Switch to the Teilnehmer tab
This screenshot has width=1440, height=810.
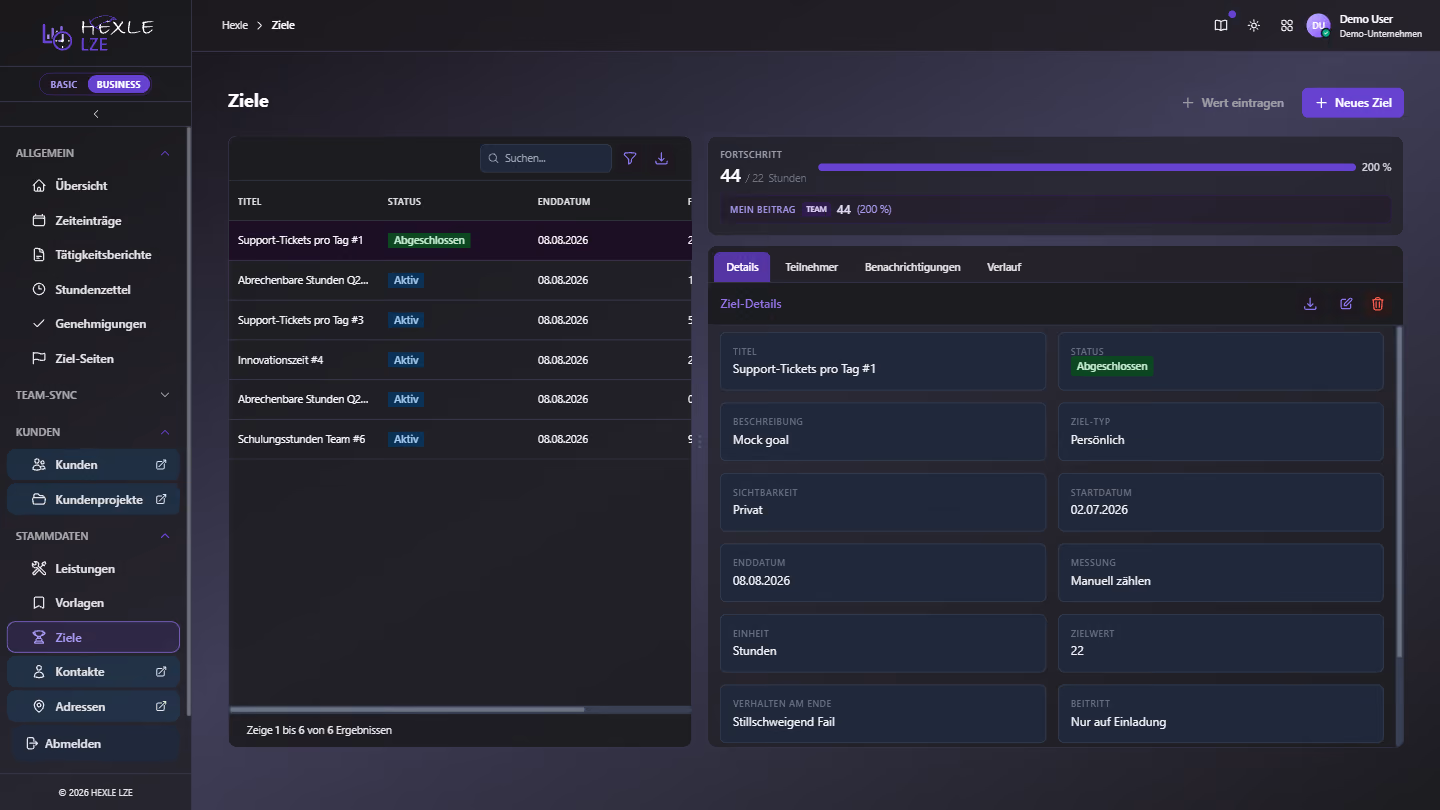pos(811,267)
